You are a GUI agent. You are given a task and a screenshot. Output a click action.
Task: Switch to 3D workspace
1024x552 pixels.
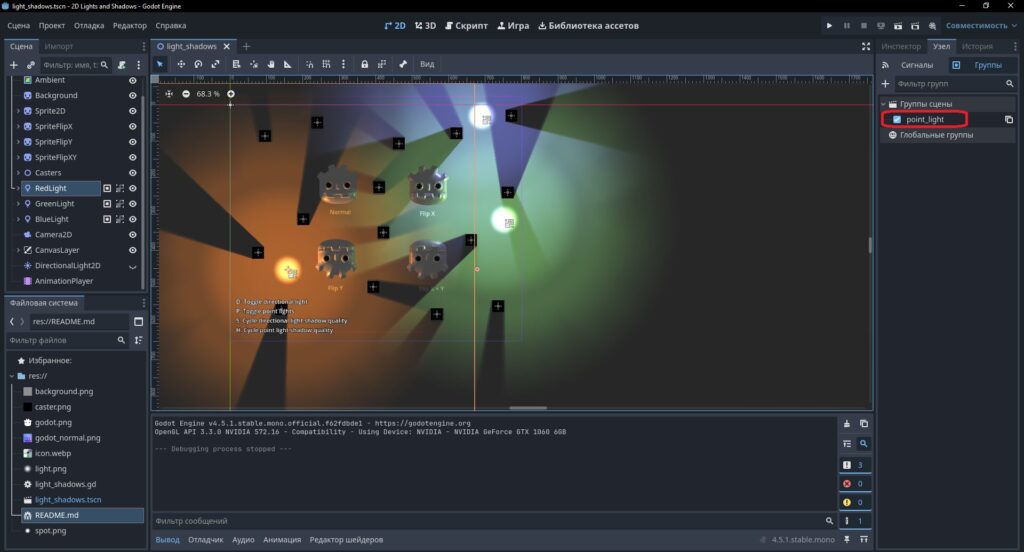(426, 25)
